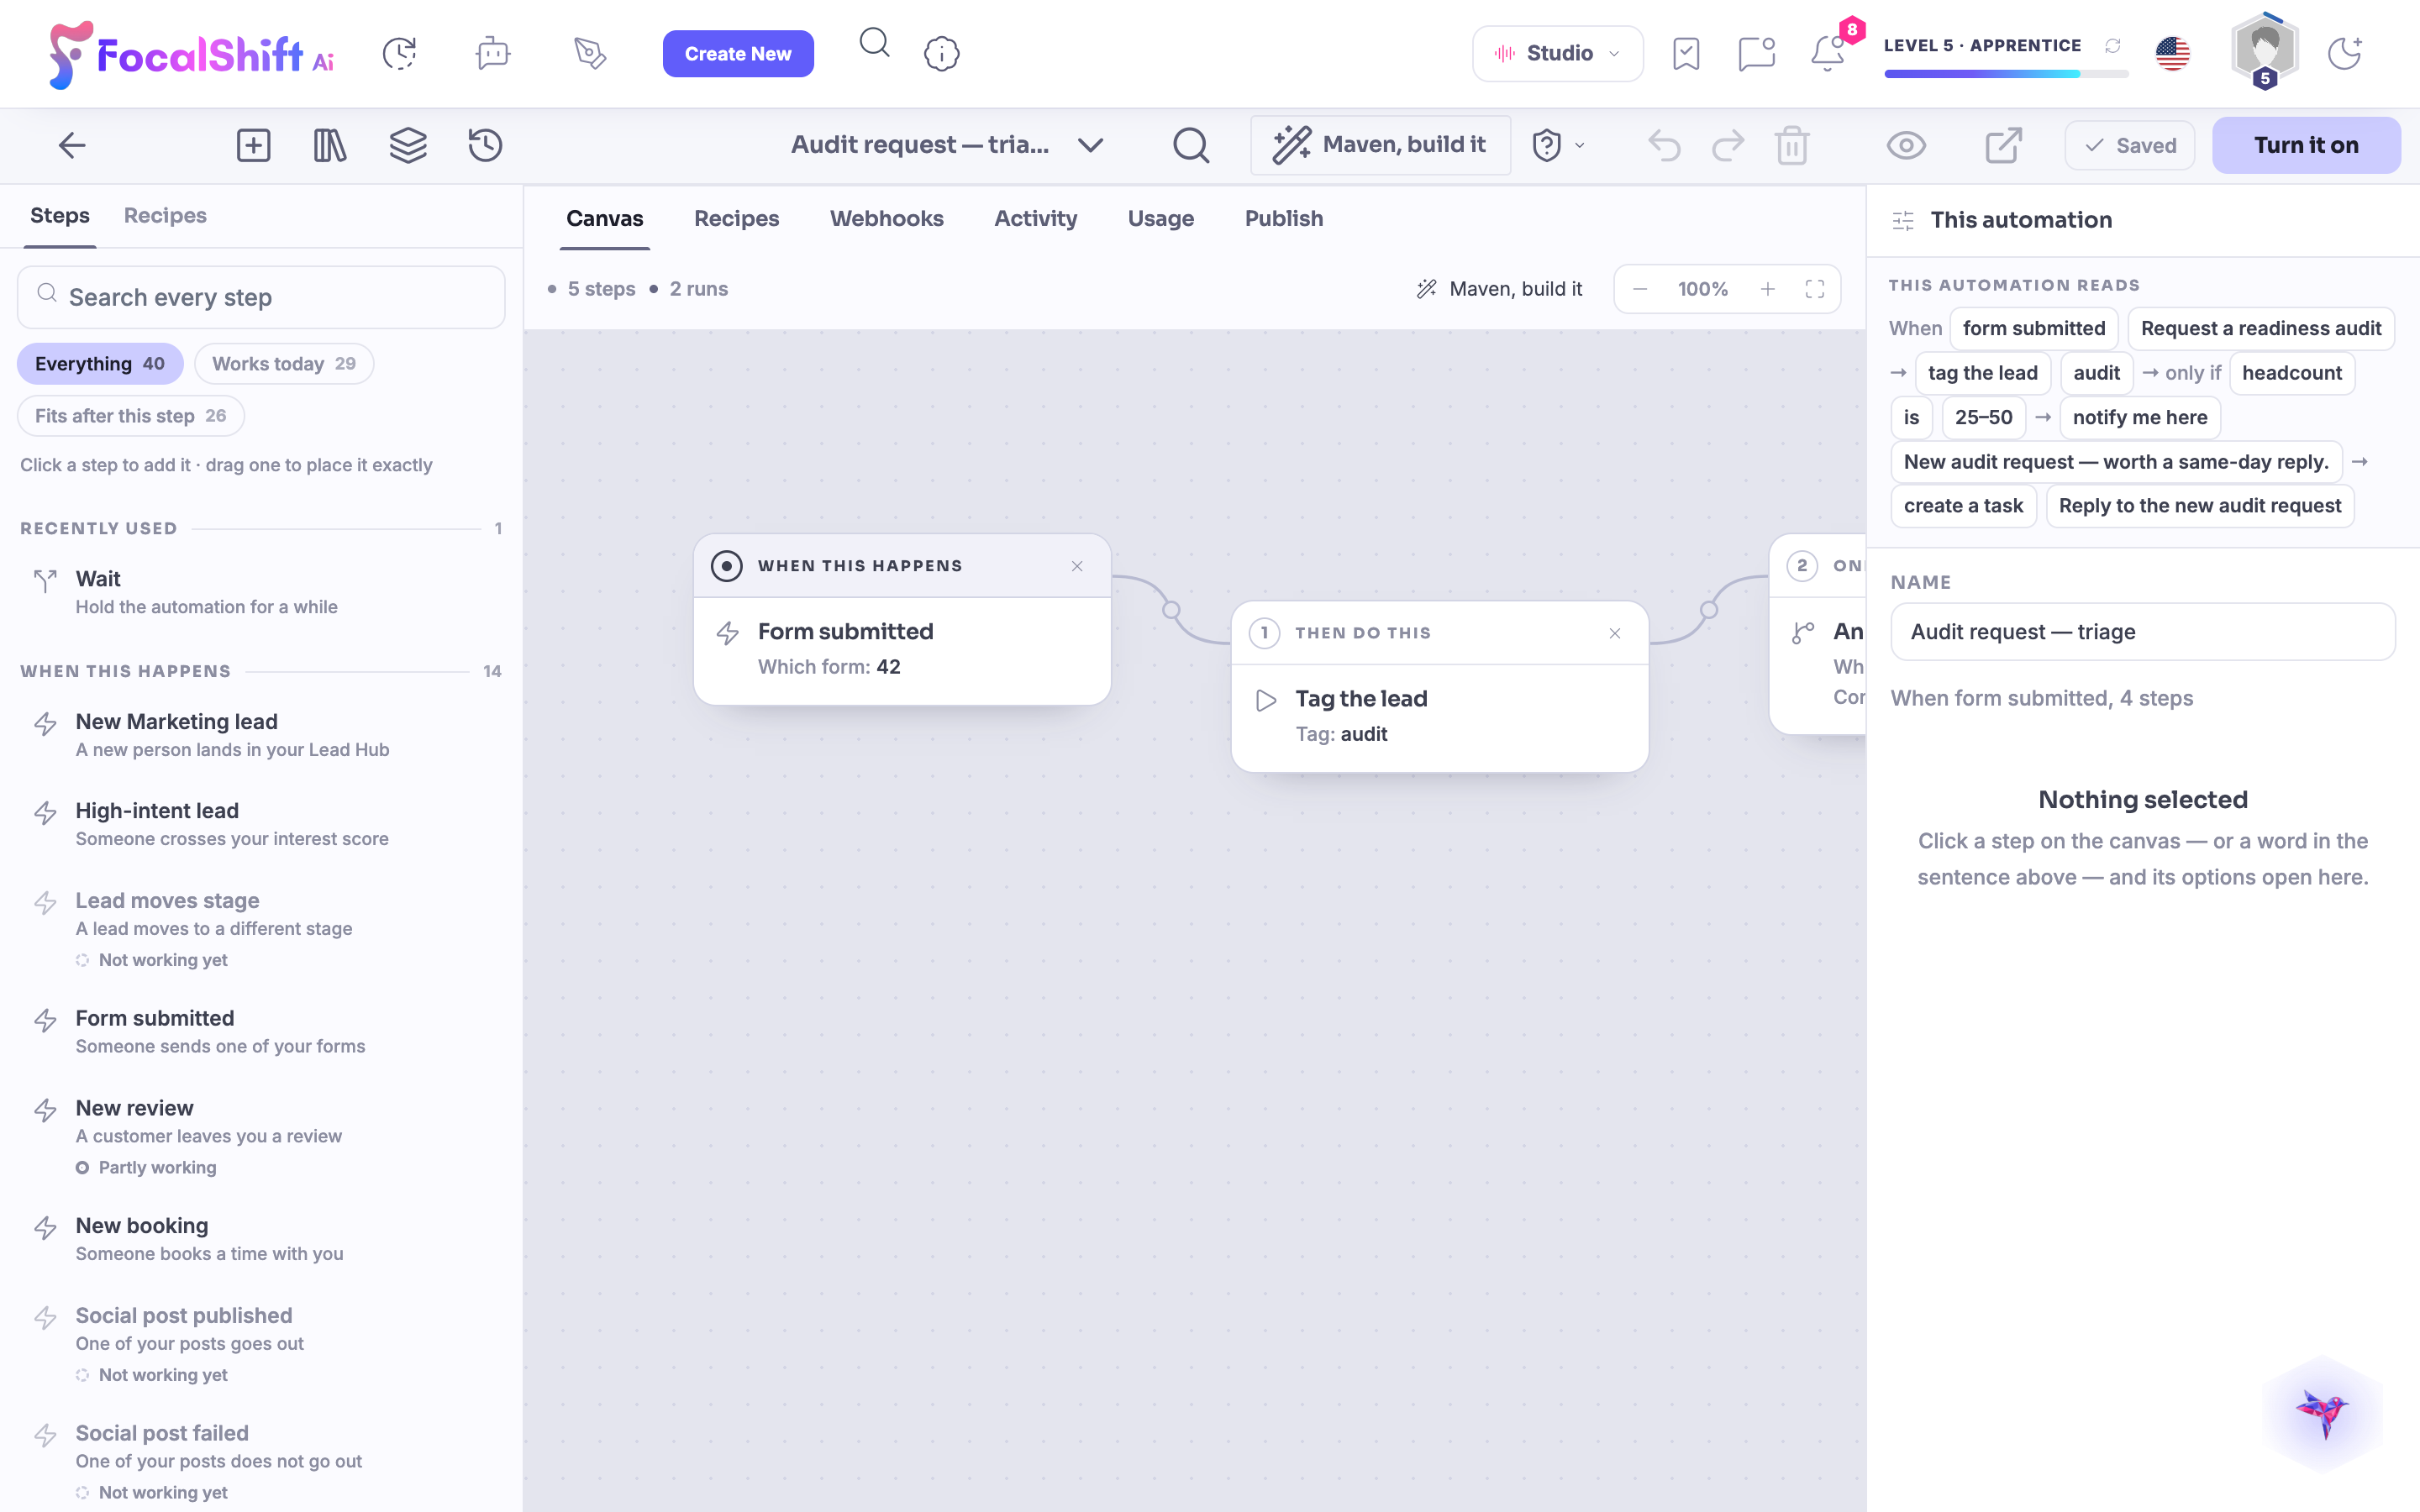2420x1512 pixels.
Task: Open the FocalShift Ai home logo
Action: coord(192,54)
